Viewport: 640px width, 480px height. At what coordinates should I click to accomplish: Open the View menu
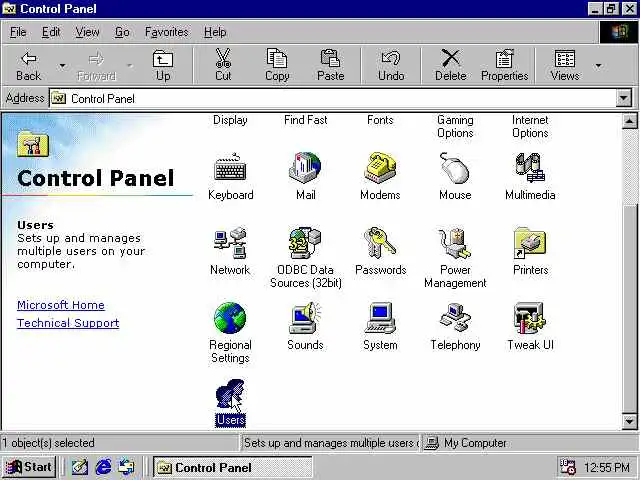[x=87, y=32]
